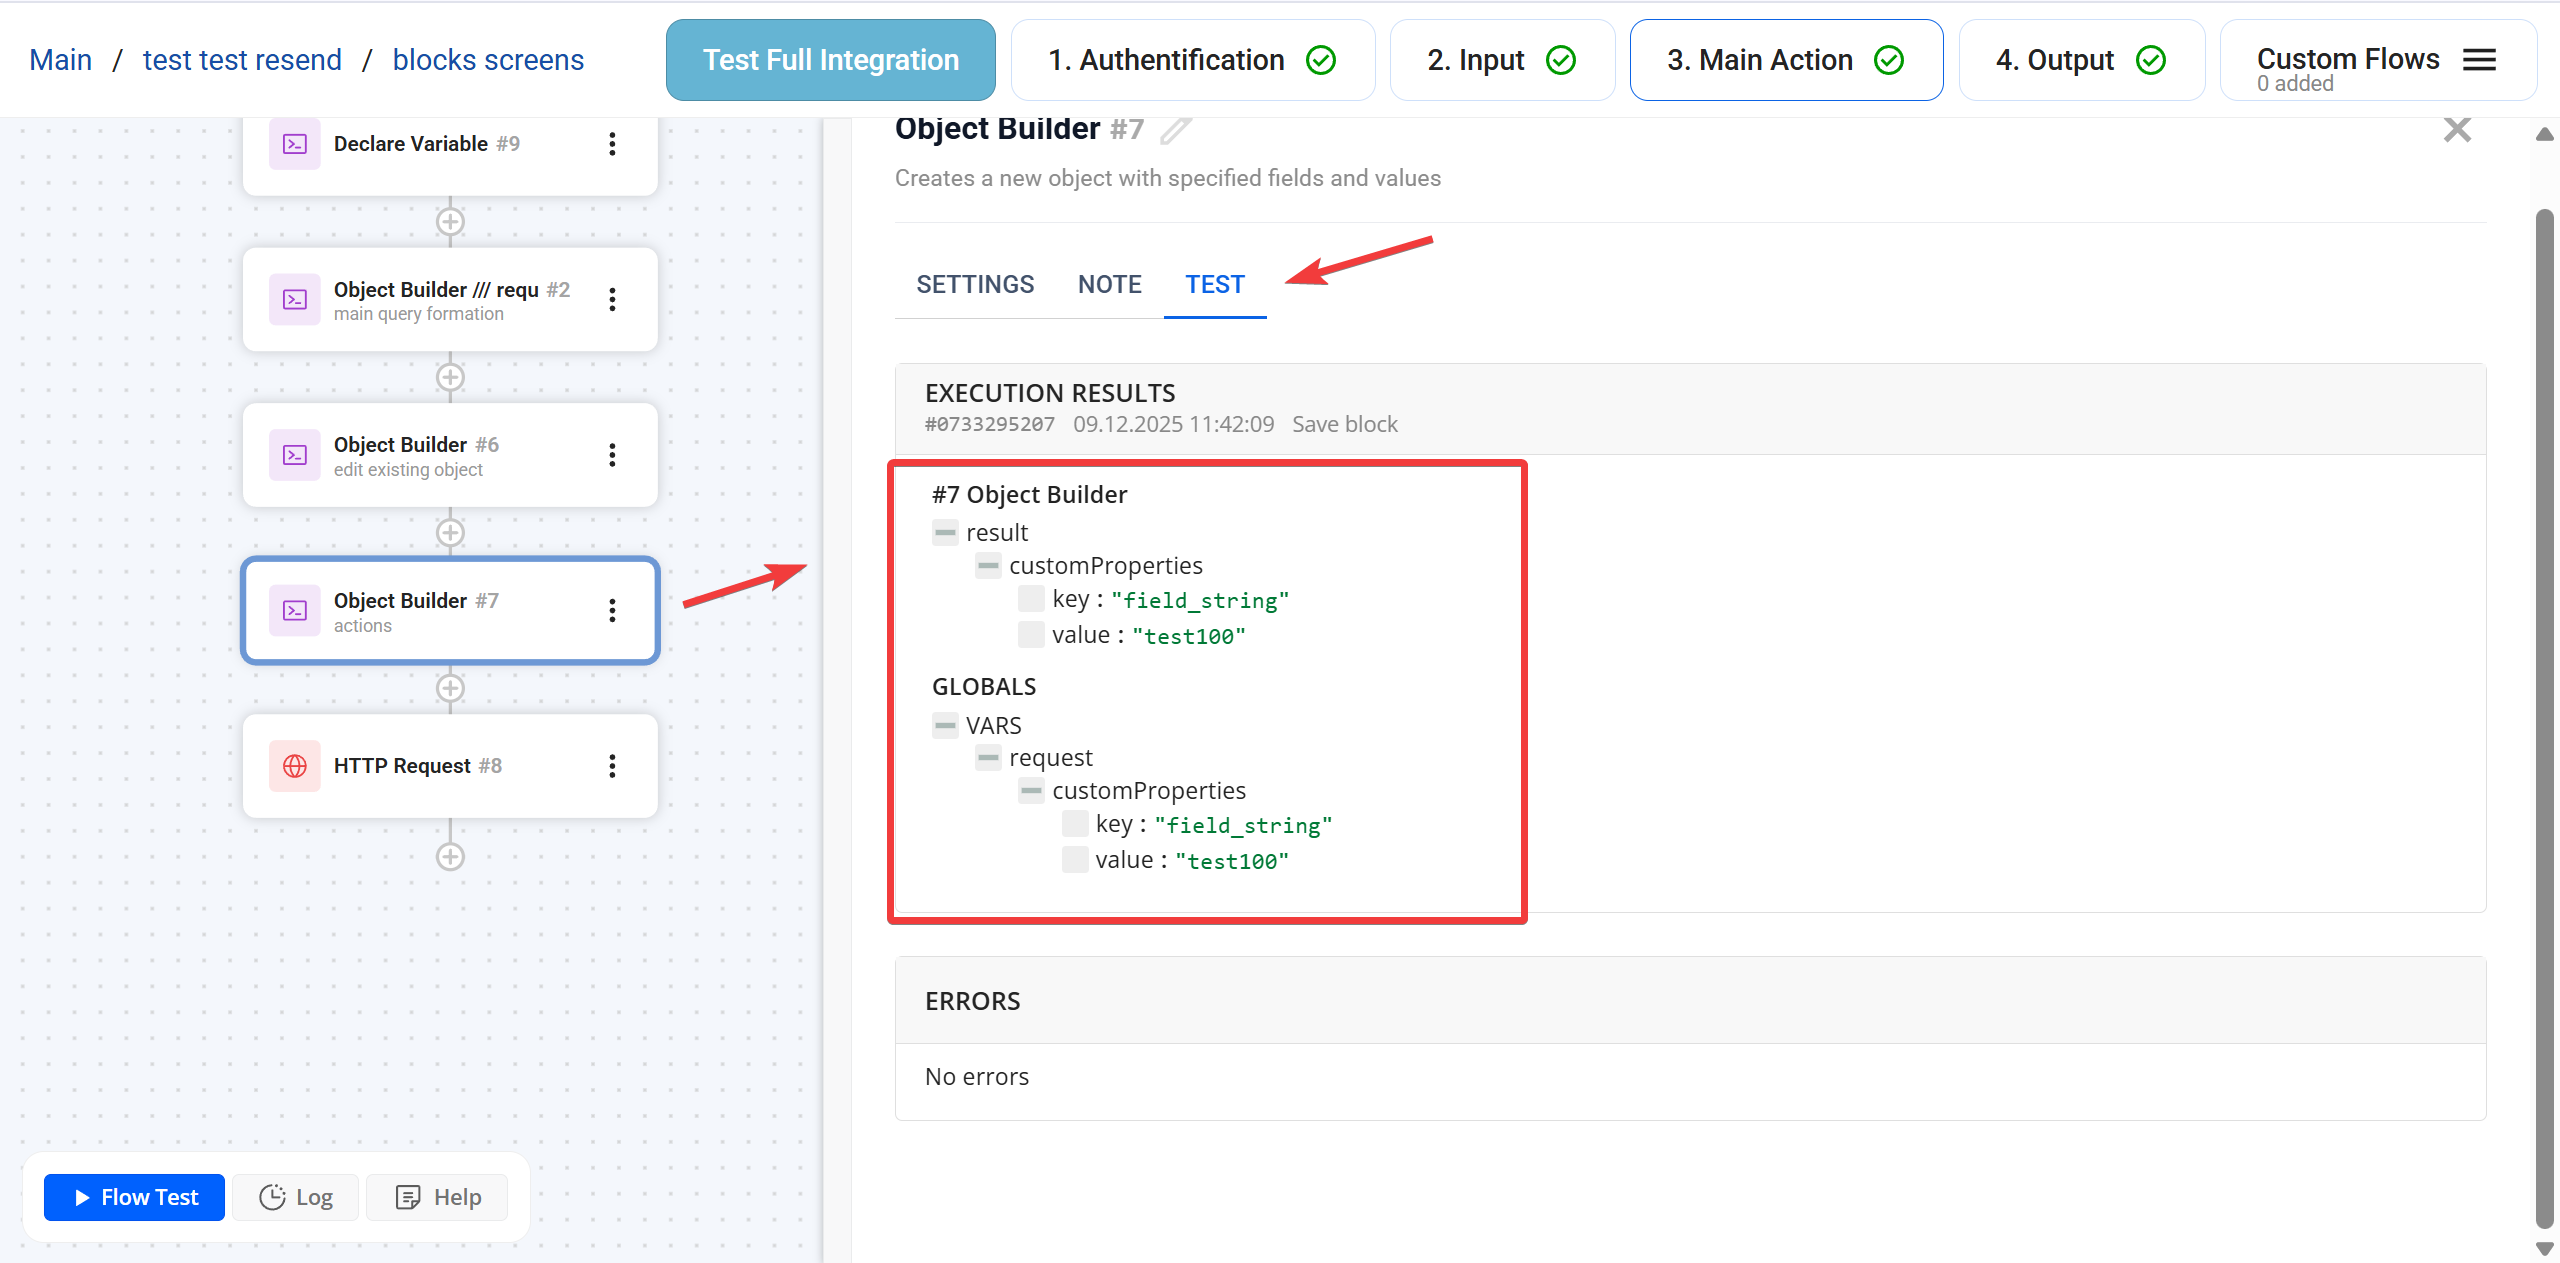Click the Flow Test button

coord(135,1197)
